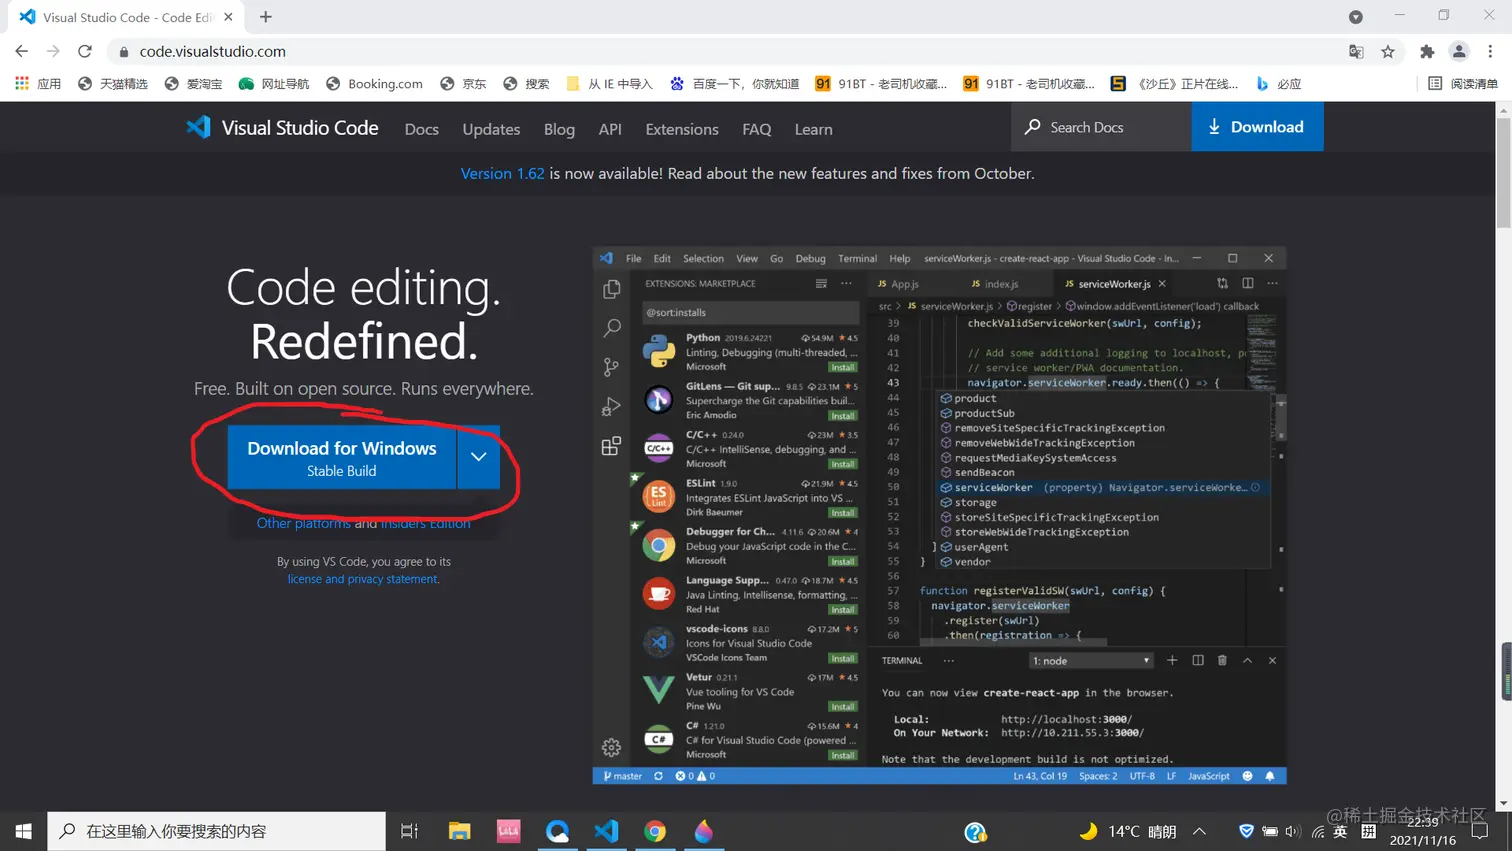Viewport: 1512px width, 851px height.
Task: Click the VS Code editor screenshot image
Action: (x=939, y=515)
